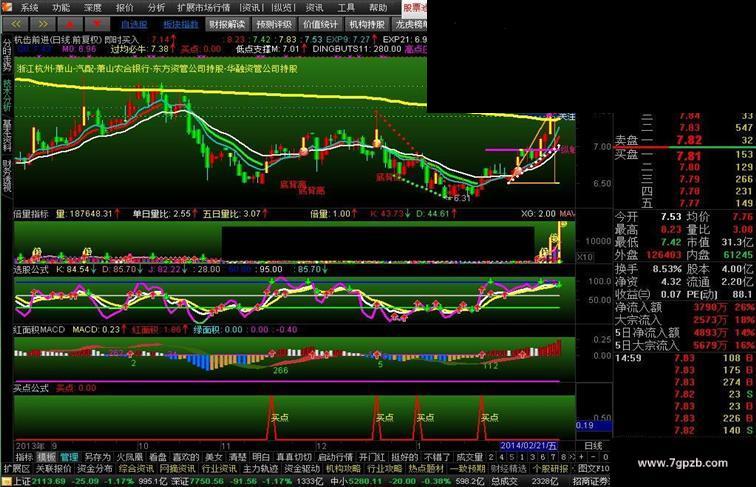756x487 pixels.
Task: Click the 日线 period selector
Action: coord(594,446)
